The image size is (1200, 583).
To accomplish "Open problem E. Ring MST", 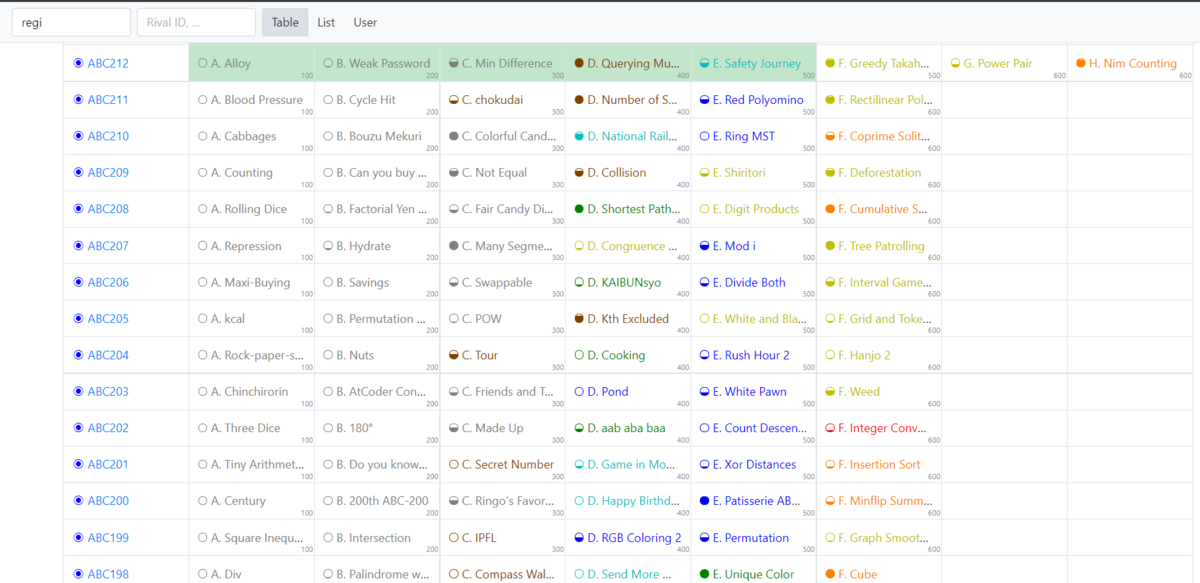I will tap(743, 136).
